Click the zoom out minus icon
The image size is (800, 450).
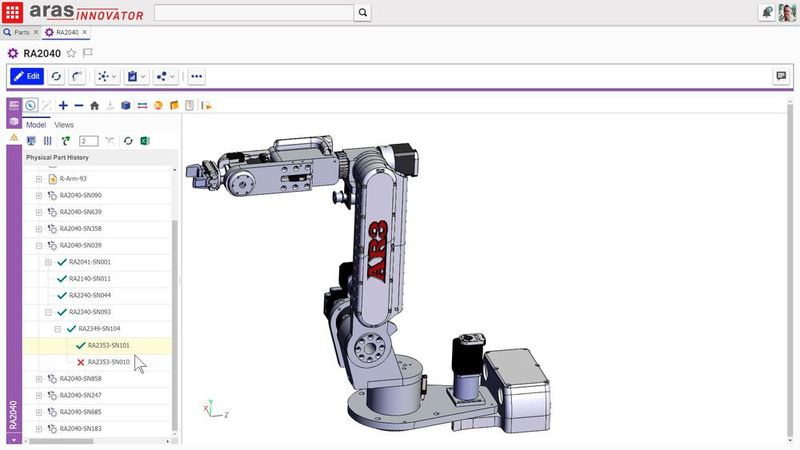79,105
